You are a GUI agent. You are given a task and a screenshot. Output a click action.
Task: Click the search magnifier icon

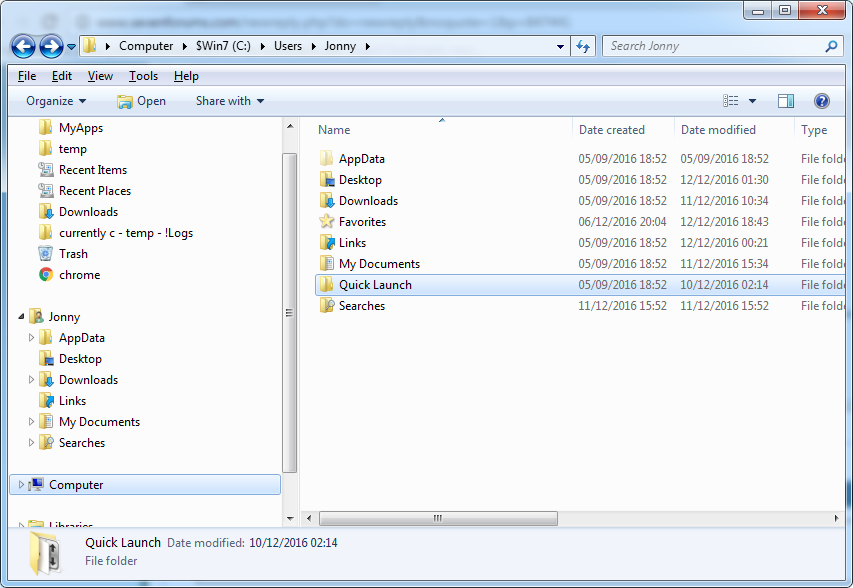[831, 46]
